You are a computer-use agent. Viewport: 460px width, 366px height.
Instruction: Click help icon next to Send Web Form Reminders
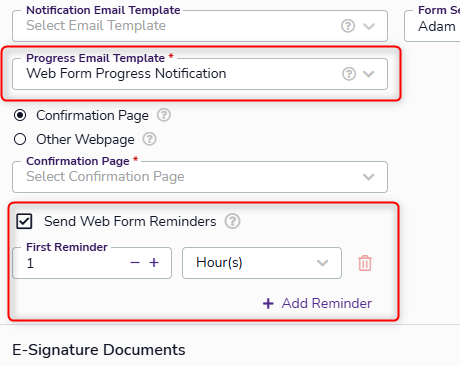tap(232, 221)
